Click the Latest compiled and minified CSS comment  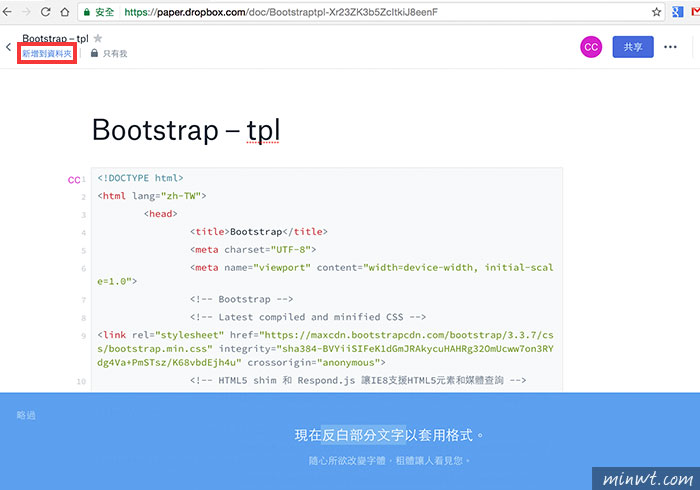click(x=308, y=317)
